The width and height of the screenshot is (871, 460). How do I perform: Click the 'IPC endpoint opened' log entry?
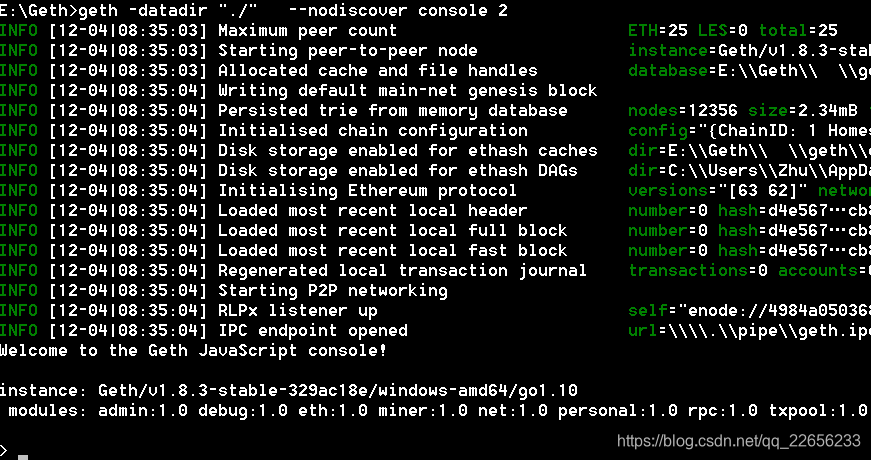click(313, 331)
